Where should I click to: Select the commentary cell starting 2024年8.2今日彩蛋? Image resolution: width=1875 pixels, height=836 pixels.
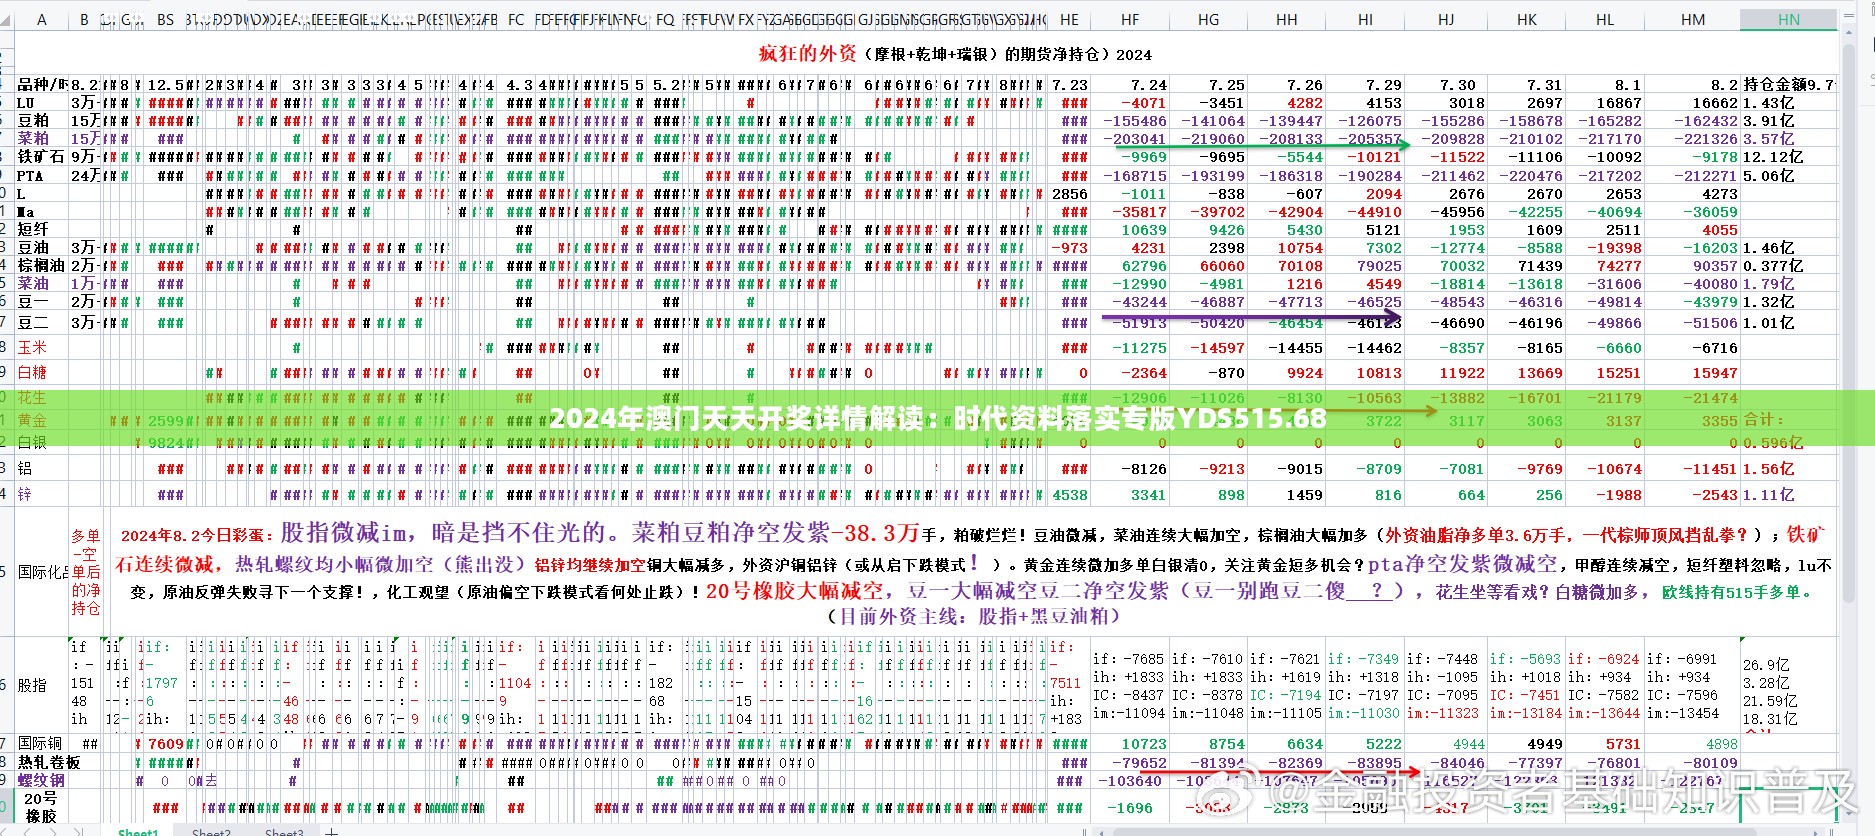tap(972, 572)
